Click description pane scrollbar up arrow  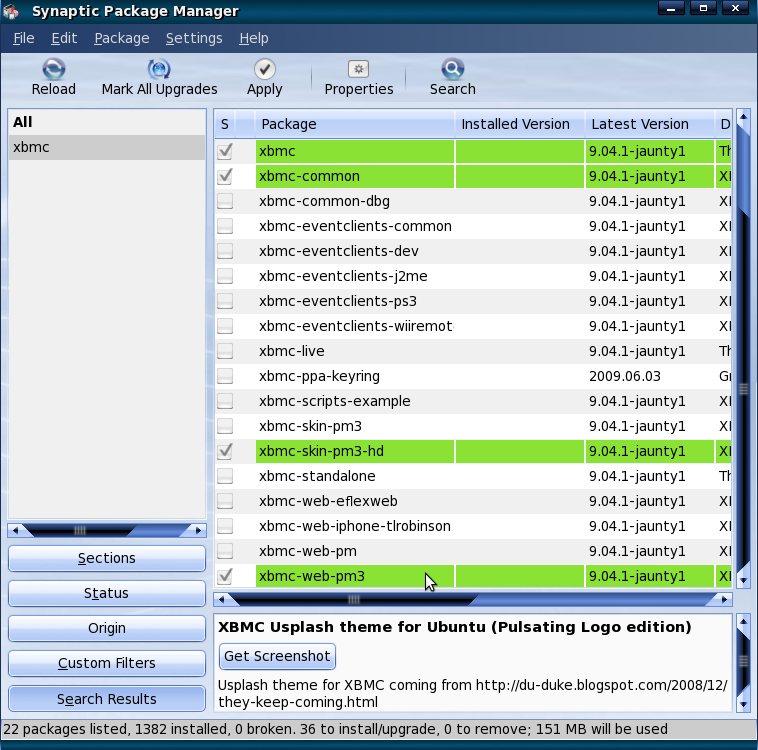click(743, 621)
